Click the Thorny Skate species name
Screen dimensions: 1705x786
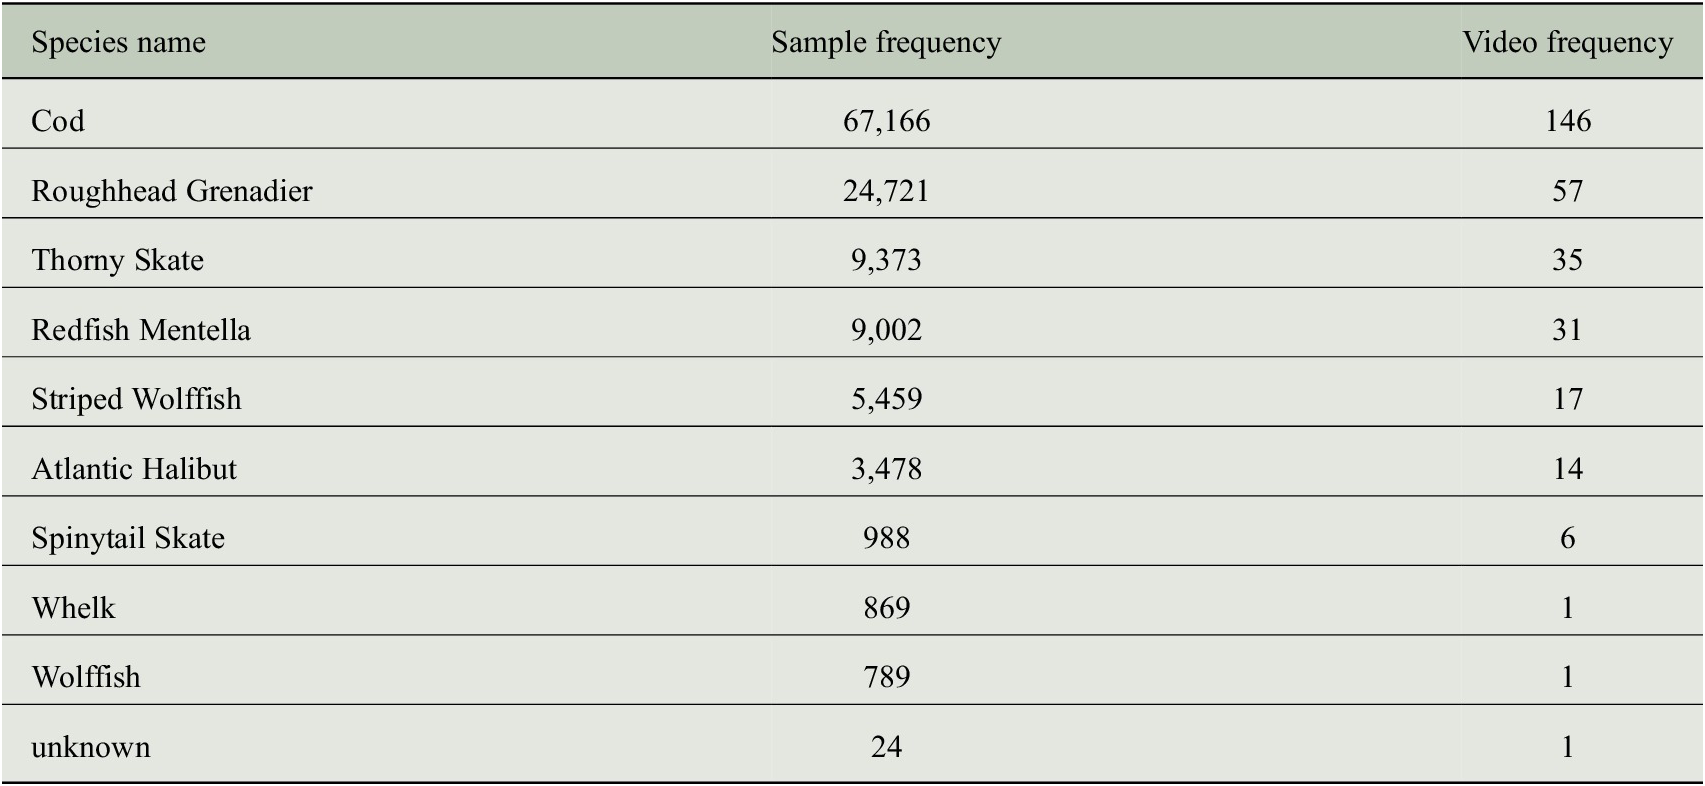117,260
